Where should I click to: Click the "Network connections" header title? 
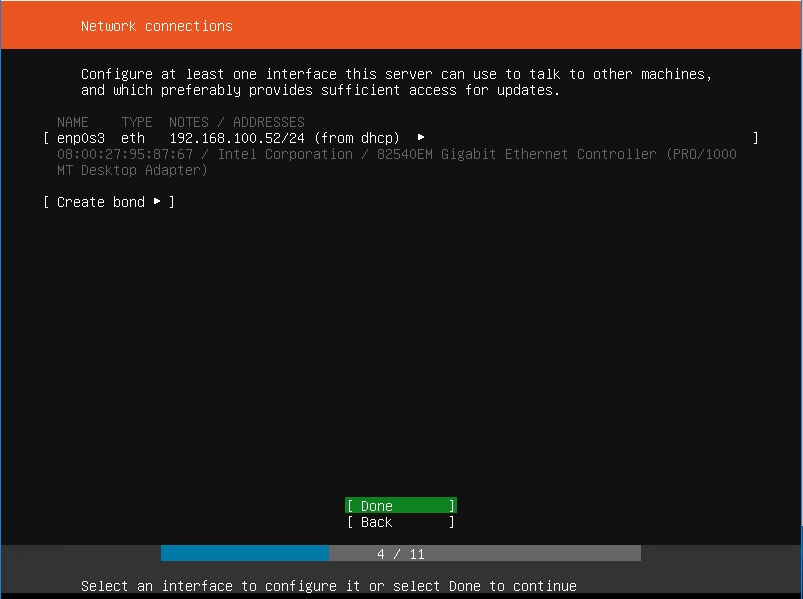(156, 26)
